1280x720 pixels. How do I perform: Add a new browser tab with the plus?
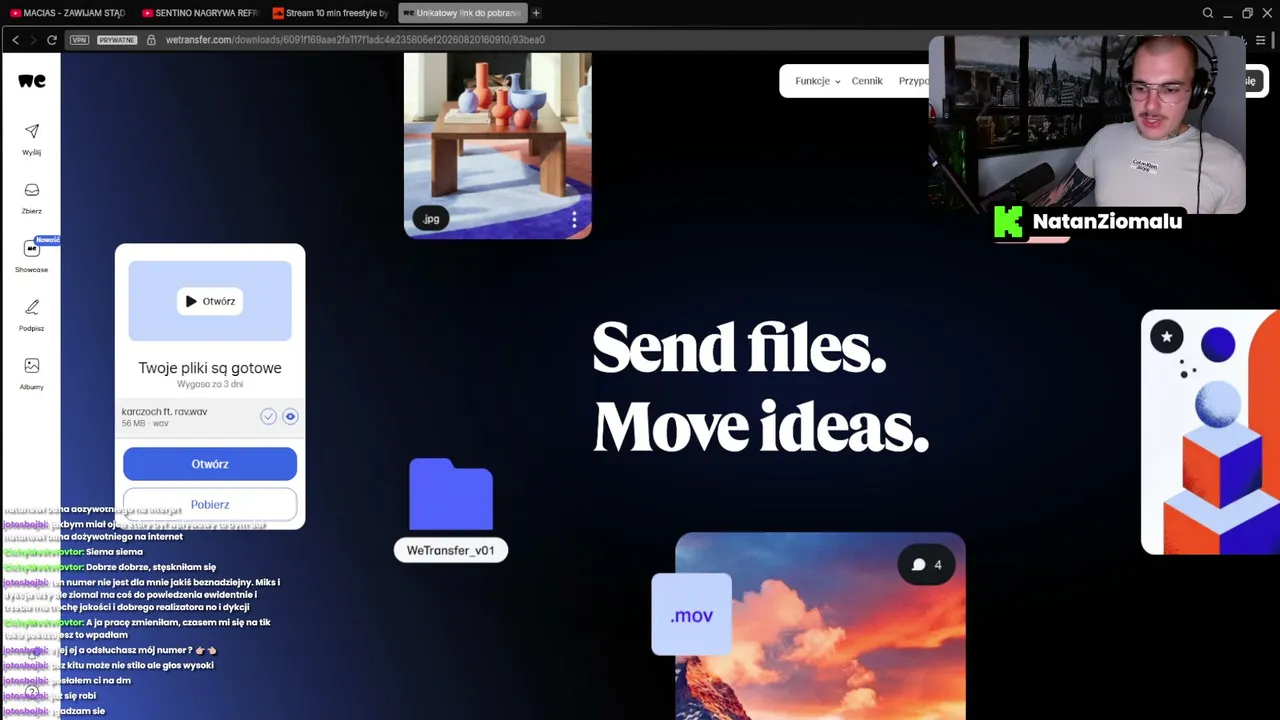536,13
